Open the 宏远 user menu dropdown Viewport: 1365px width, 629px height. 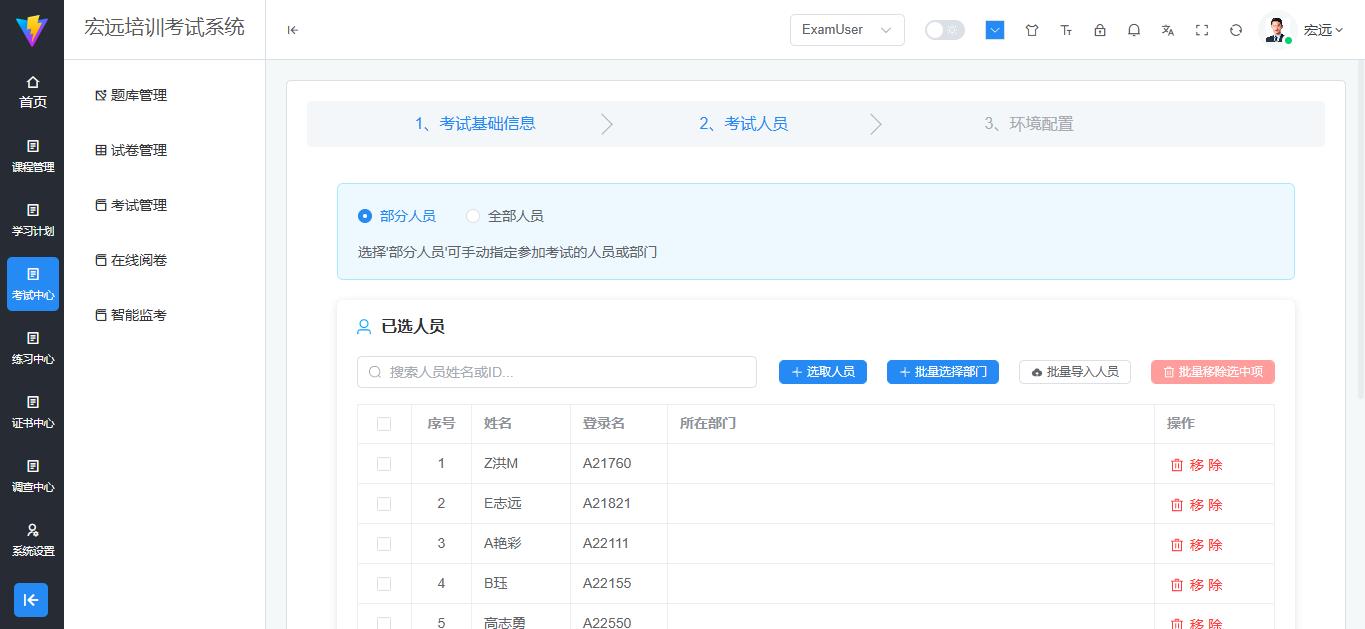pos(1321,30)
